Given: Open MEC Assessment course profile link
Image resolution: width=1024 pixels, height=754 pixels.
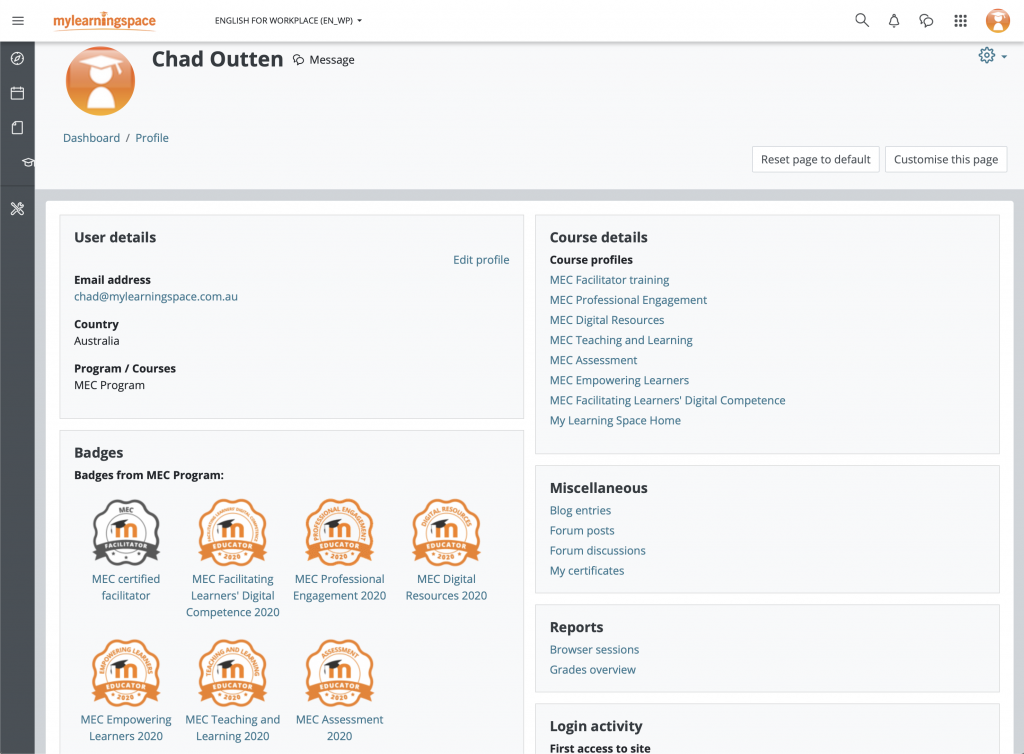Looking at the screenshot, I should pos(594,360).
